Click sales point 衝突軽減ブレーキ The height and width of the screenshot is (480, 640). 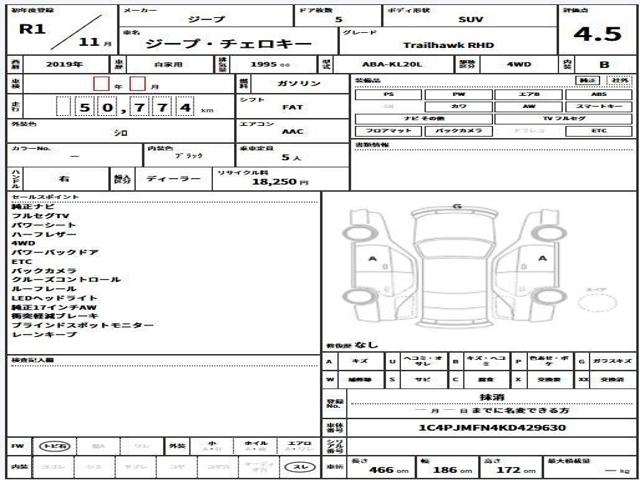point(55,316)
